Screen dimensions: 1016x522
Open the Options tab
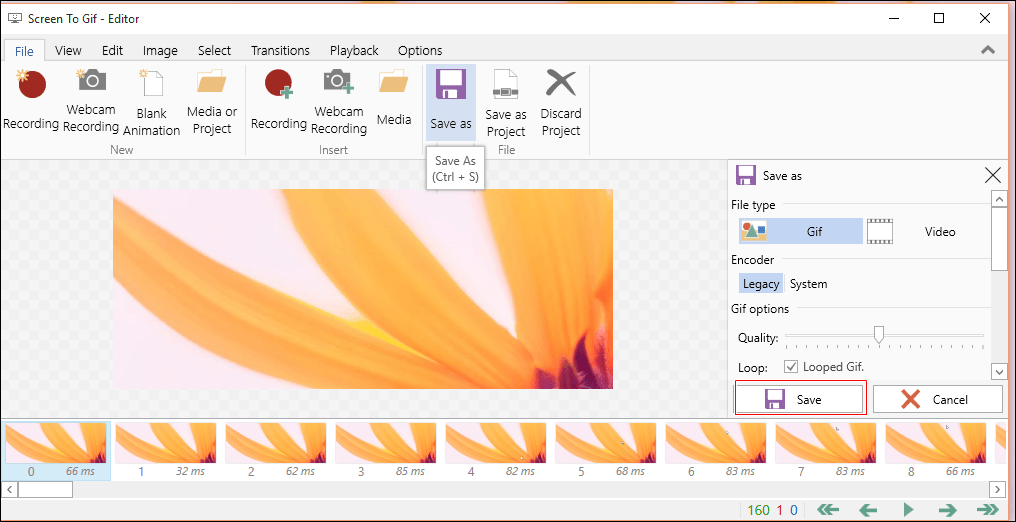[420, 51]
